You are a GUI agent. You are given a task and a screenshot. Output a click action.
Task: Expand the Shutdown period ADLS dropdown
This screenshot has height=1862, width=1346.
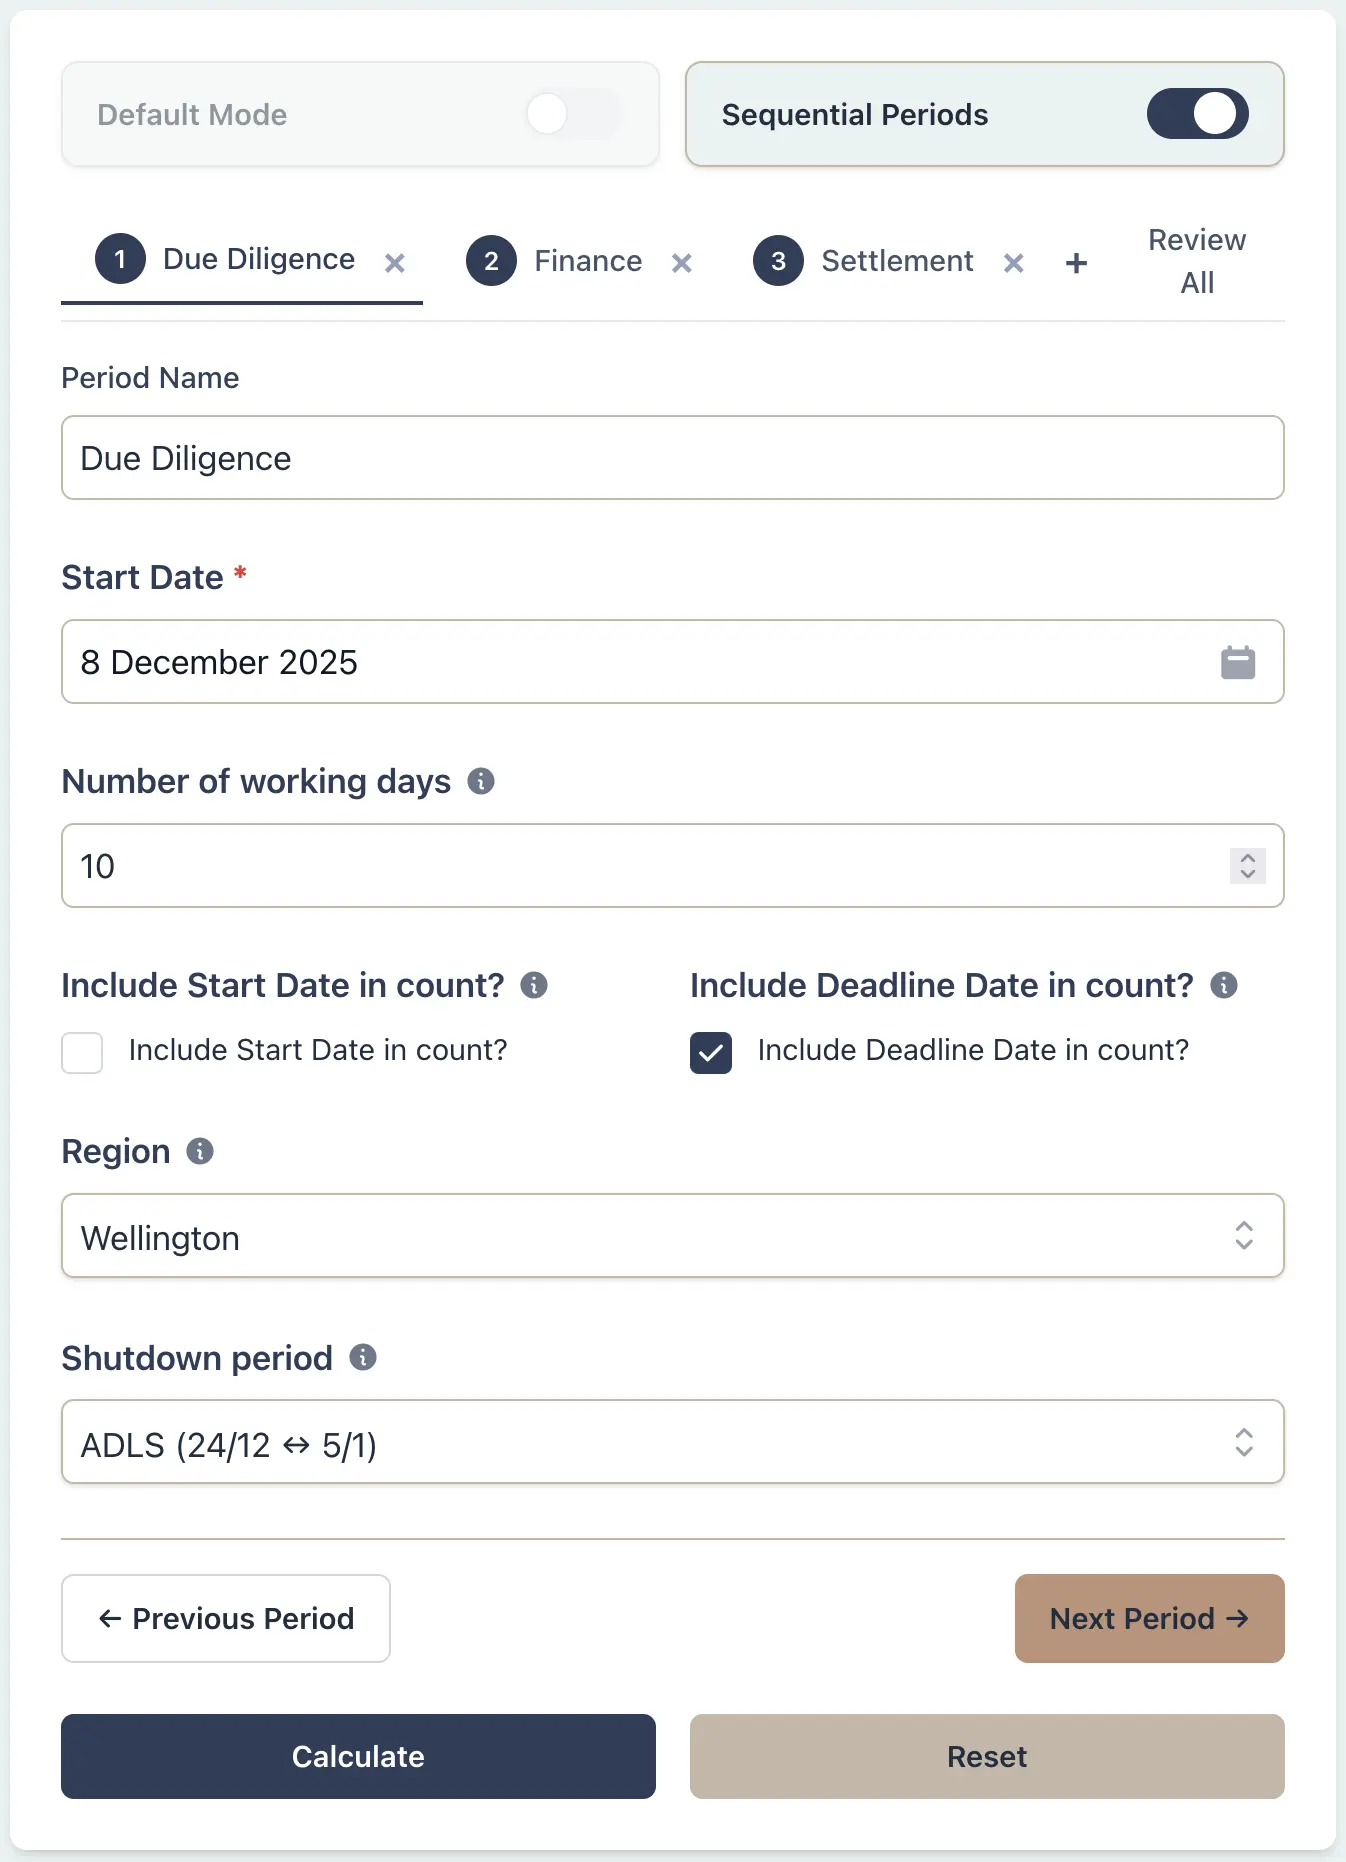672,1442
